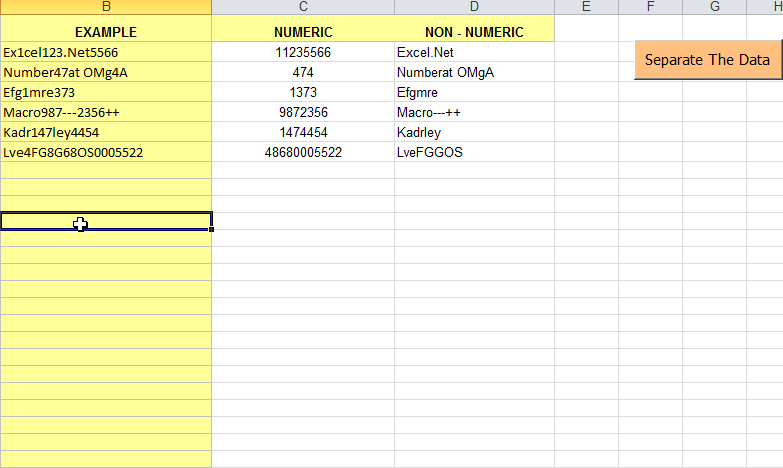Select column D header
This screenshot has height=468, width=783.
tap(474, 6)
